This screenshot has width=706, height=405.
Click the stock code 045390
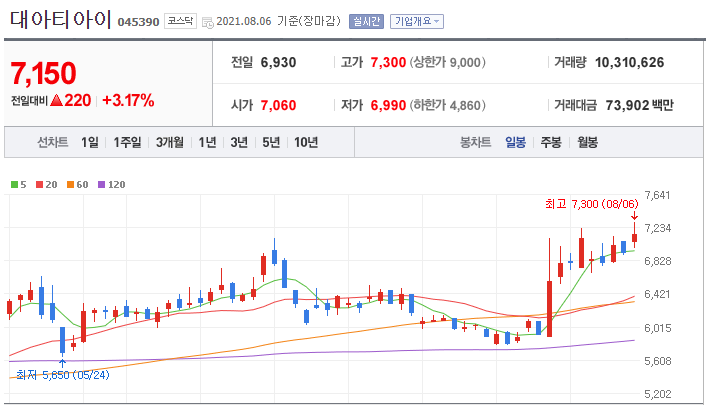point(138,22)
